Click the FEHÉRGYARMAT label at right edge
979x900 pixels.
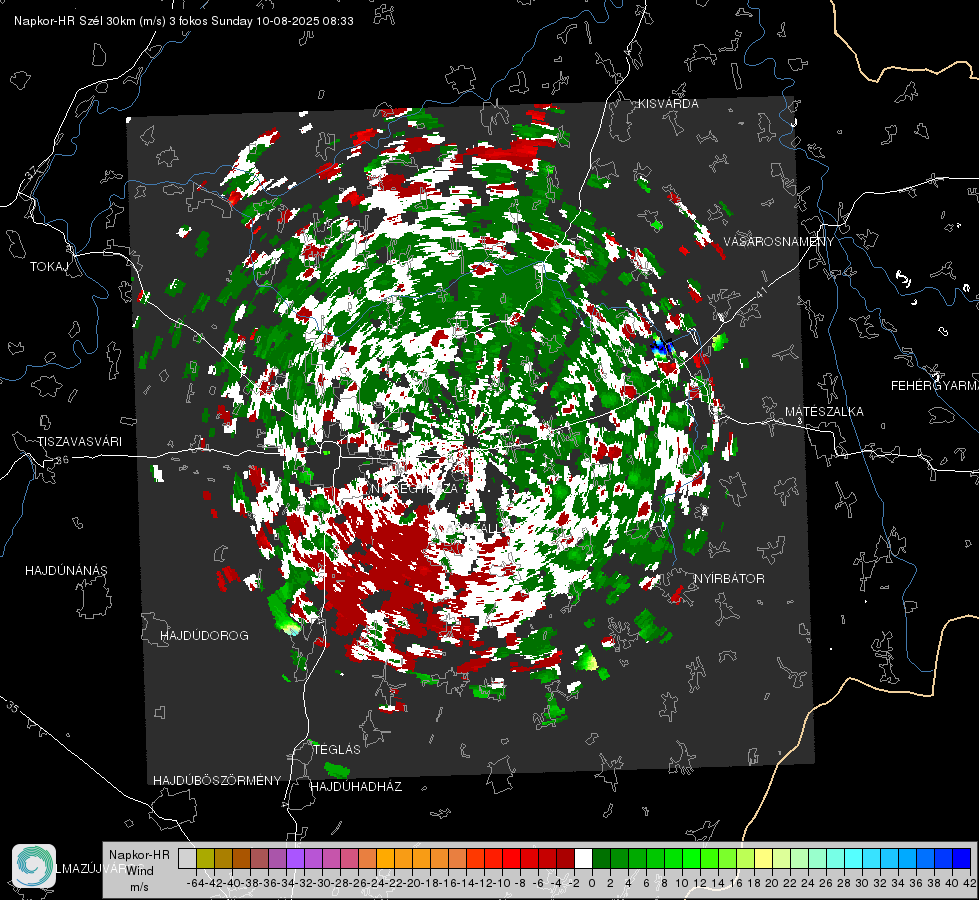point(935,386)
